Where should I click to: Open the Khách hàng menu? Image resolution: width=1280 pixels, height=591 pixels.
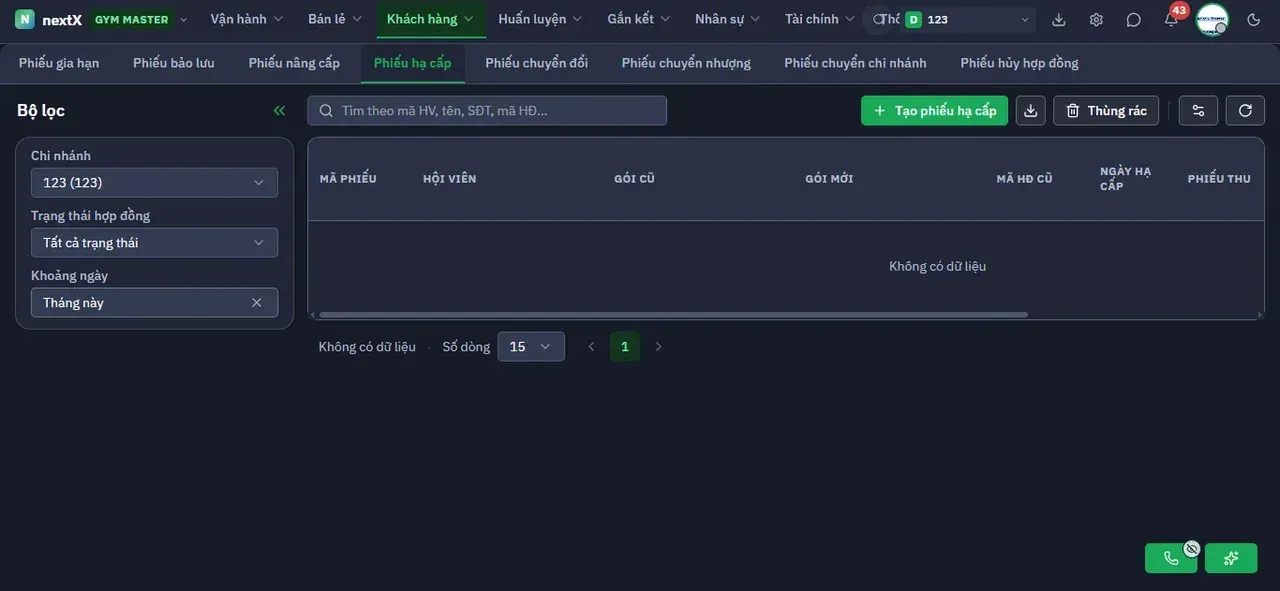(x=431, y=19)
